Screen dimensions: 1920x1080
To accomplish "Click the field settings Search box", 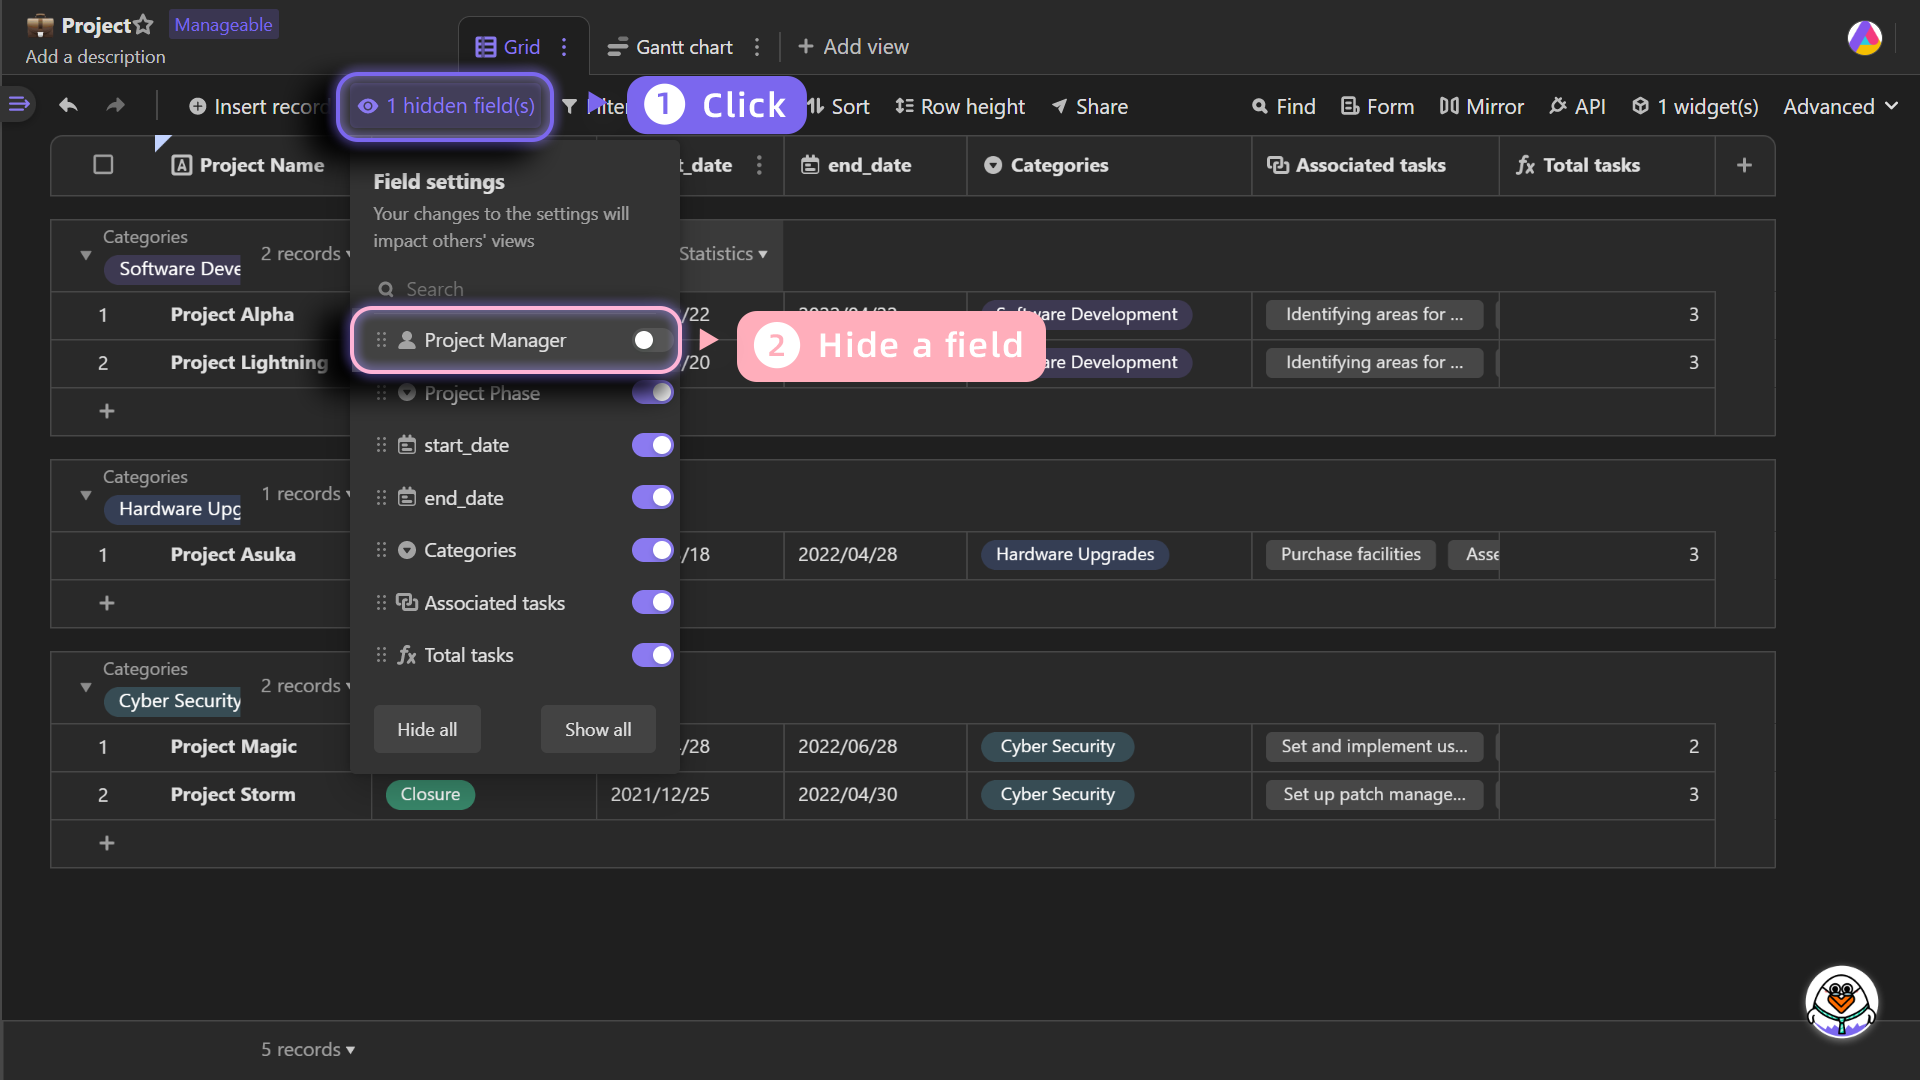I will pos(515,289).
